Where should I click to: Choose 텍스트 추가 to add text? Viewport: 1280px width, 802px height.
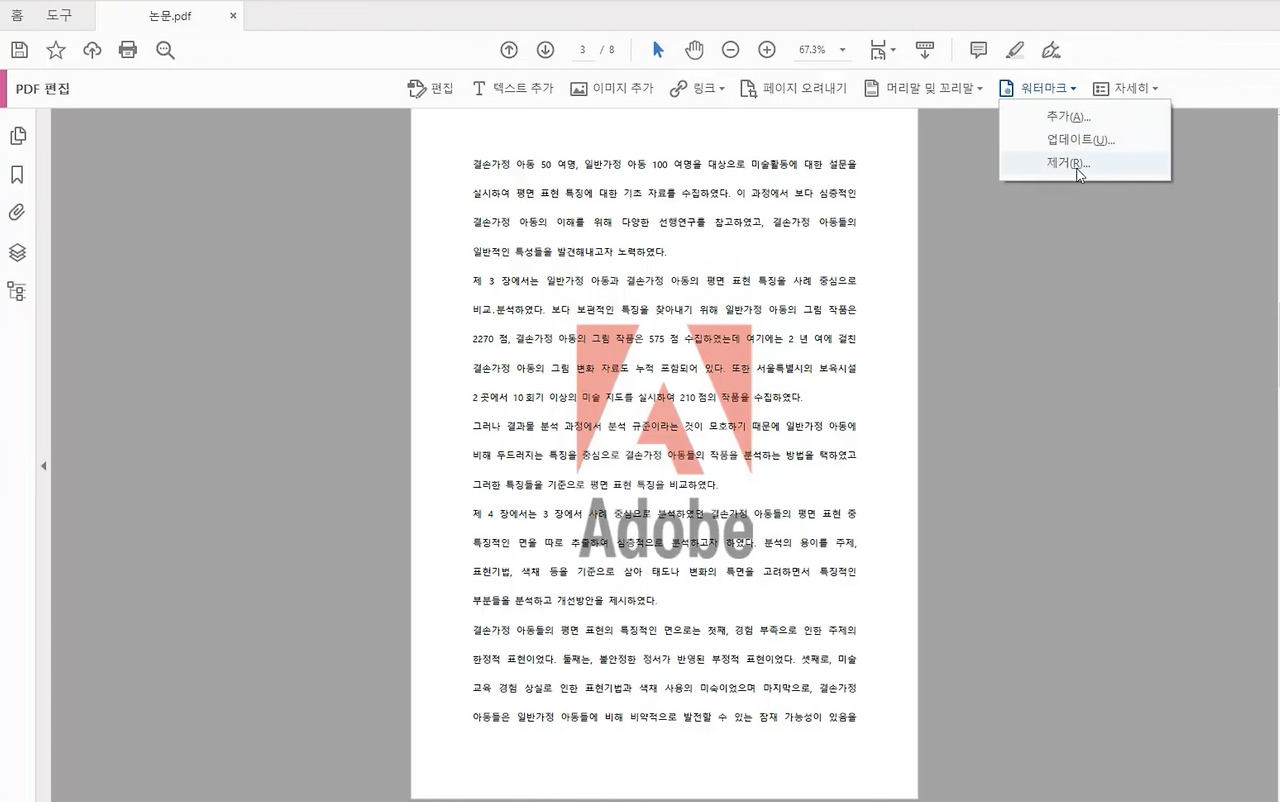[x=512, y=89]
